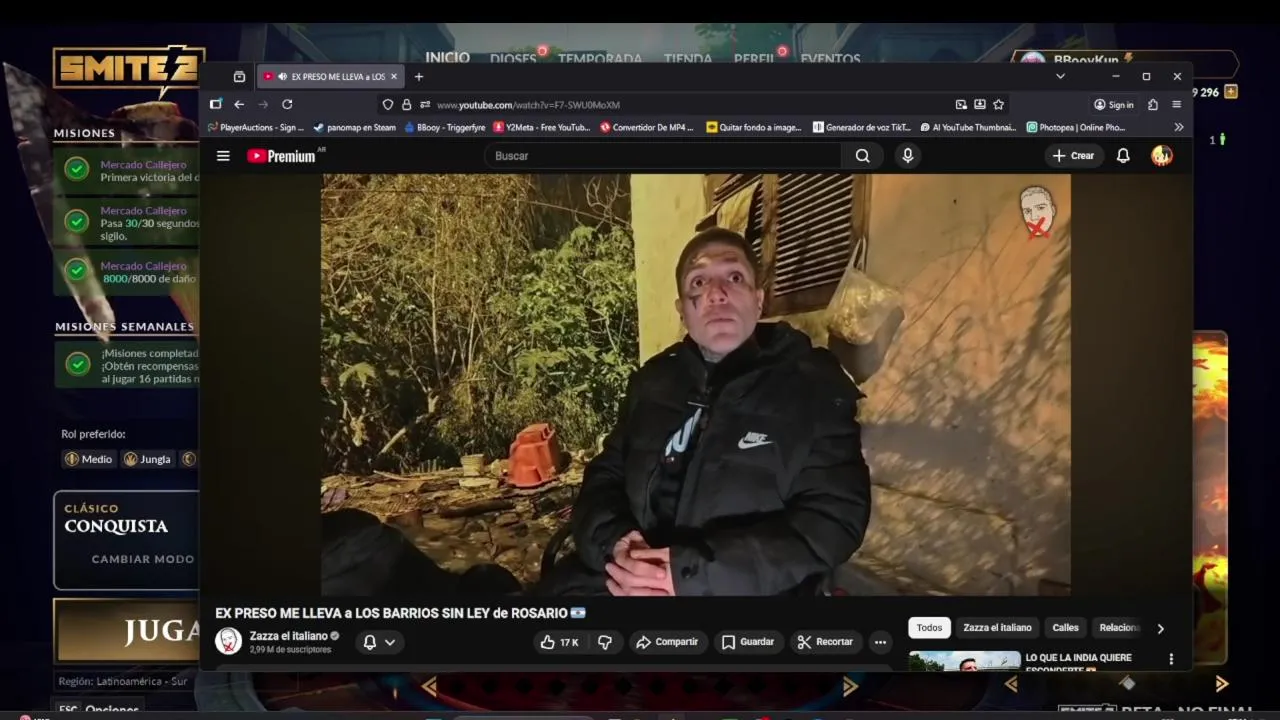Dislike the video with thumbs down

[605, 642]
